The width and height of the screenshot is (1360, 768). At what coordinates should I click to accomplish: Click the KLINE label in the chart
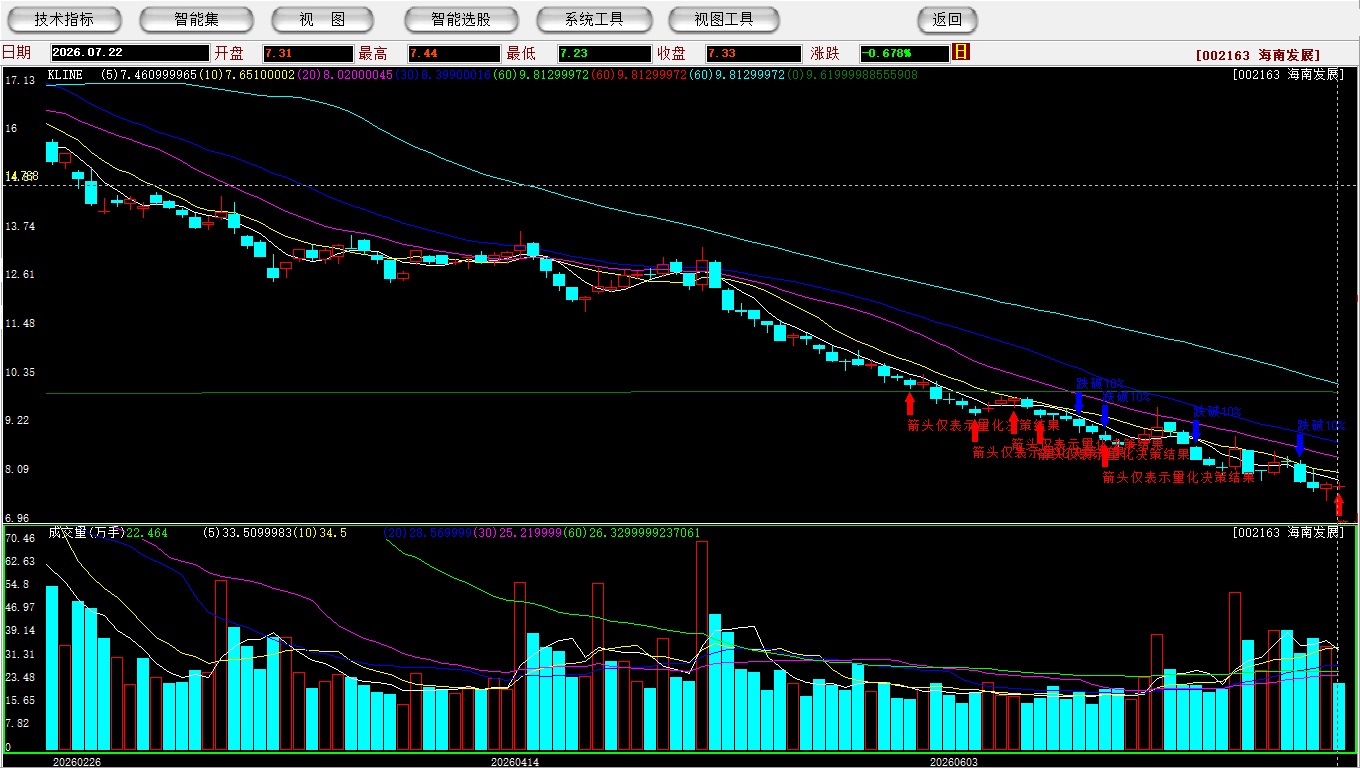[64, 75]
